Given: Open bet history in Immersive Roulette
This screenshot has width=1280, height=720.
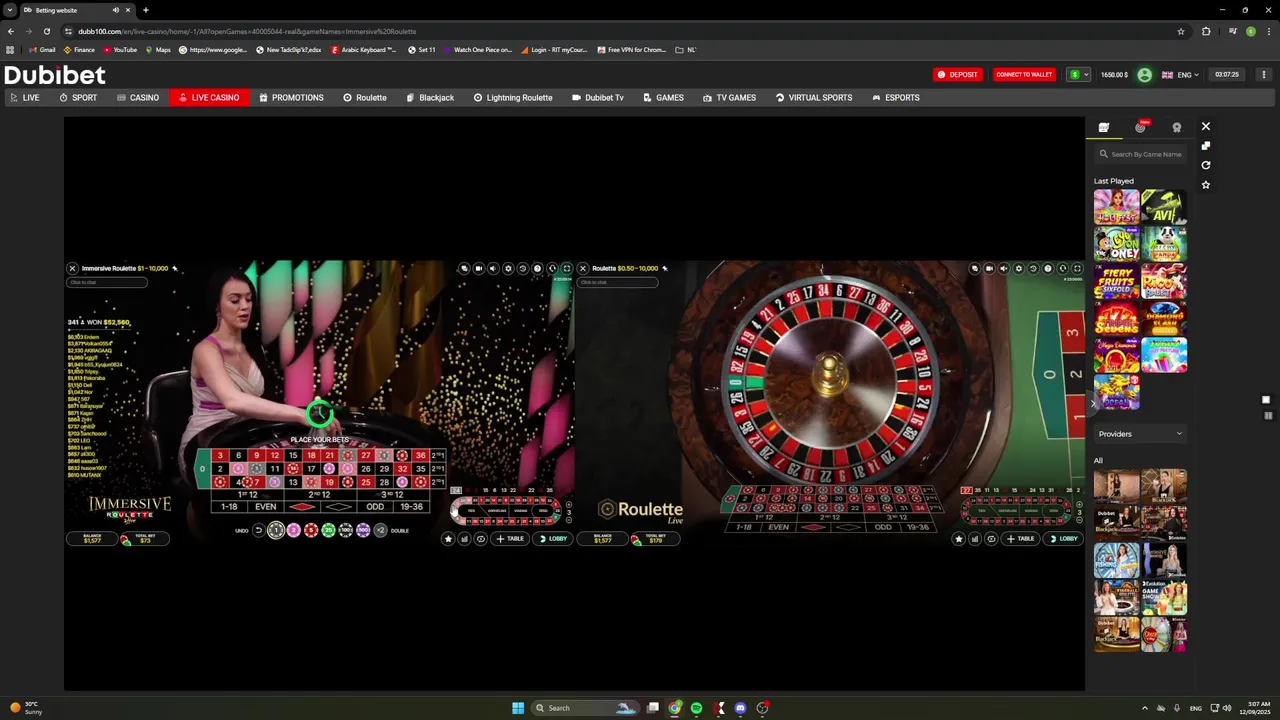Looking at the screenshot, I should point(522,268).
